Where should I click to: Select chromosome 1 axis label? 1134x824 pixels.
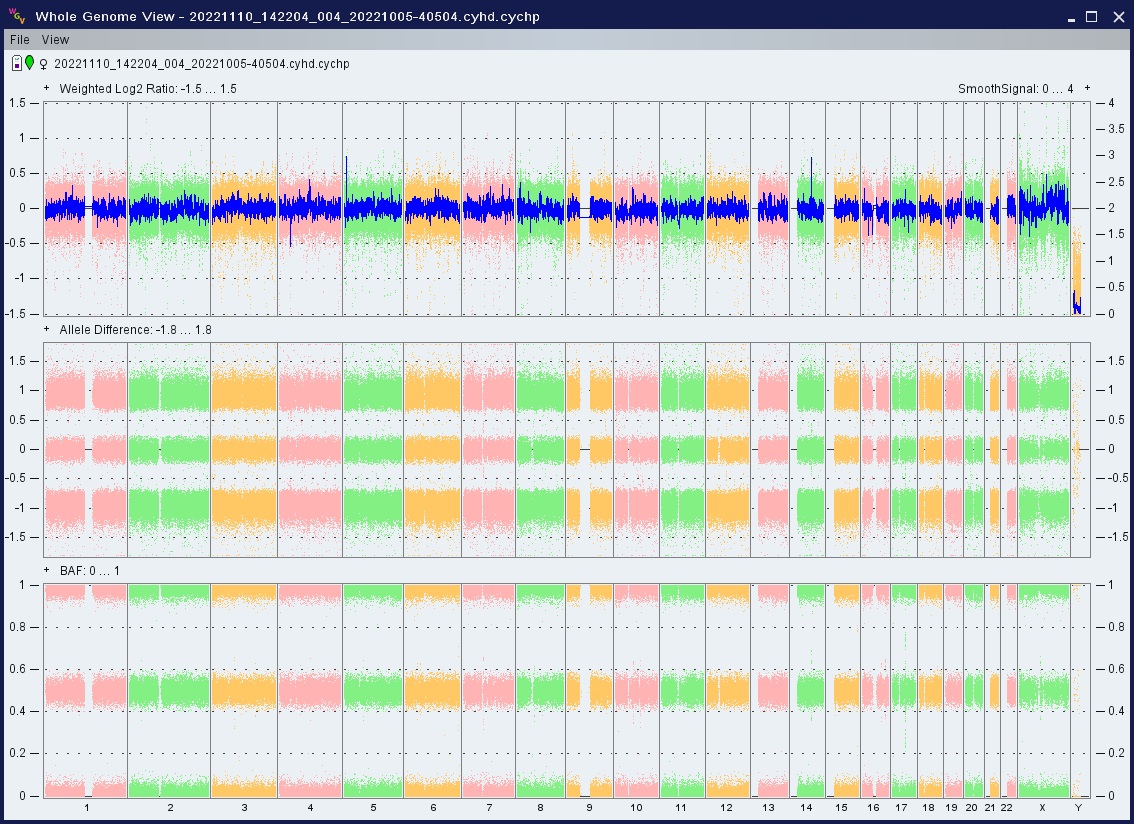pos(87,807)
